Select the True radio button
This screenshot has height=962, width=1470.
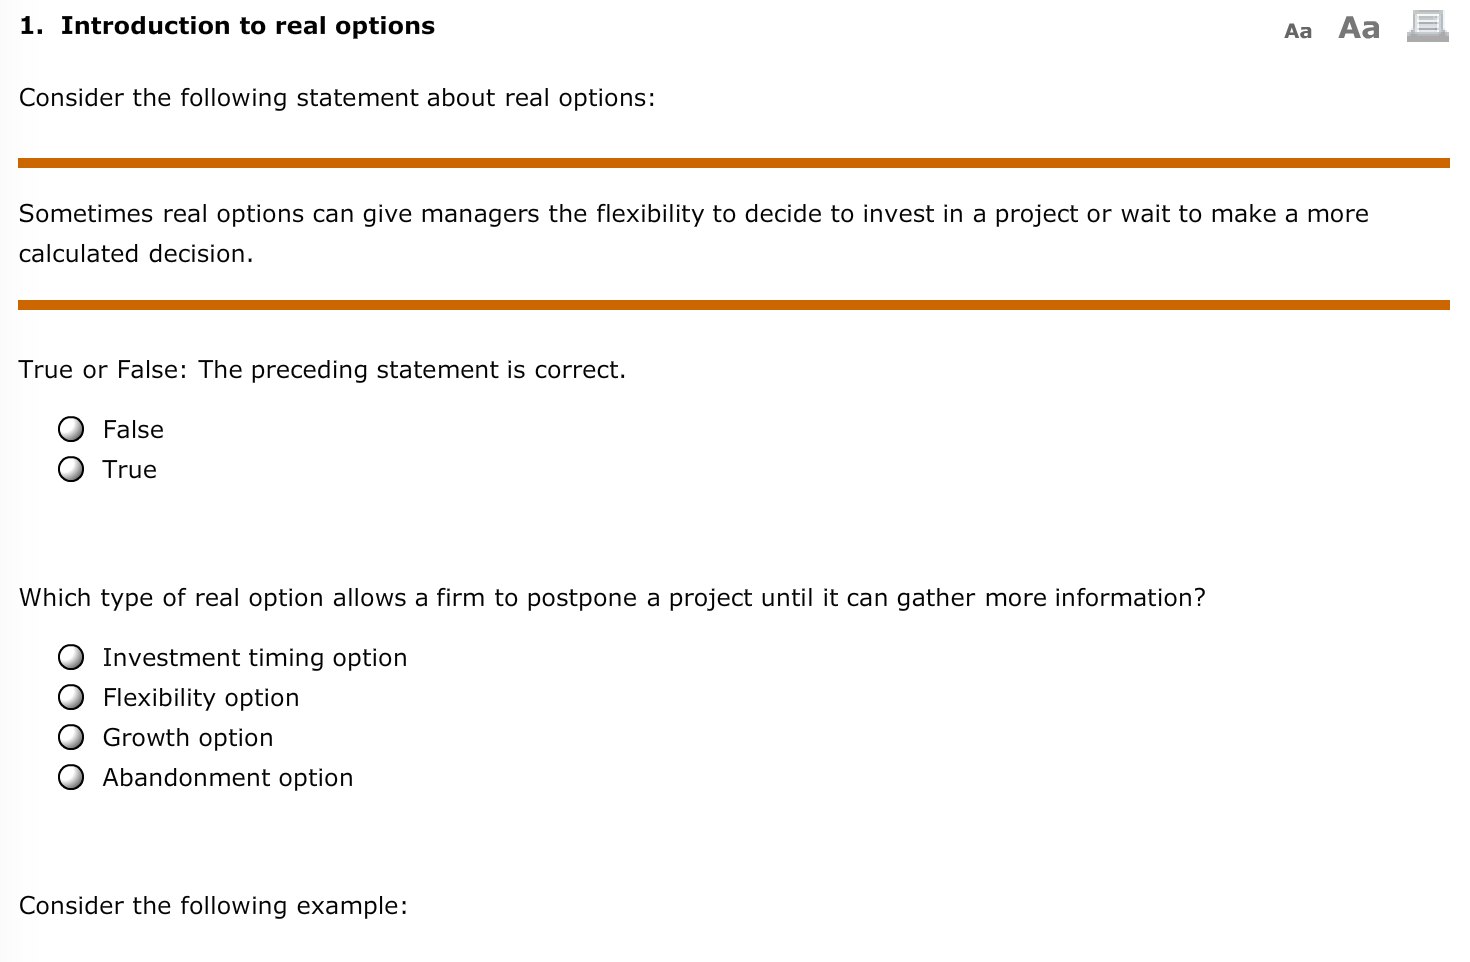[x=71, y=468]
